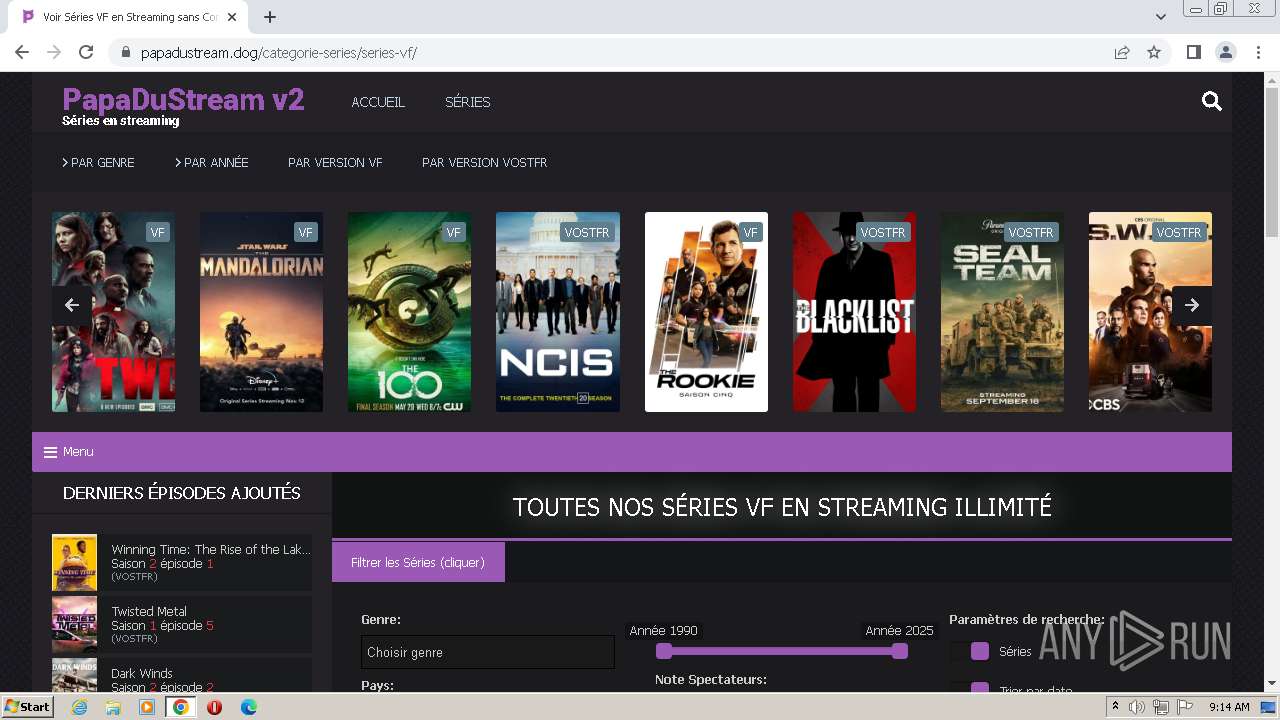This screenshot has height=720, width=1280.
Task: Open network tray icon
Action: [x=1160, y=707]
